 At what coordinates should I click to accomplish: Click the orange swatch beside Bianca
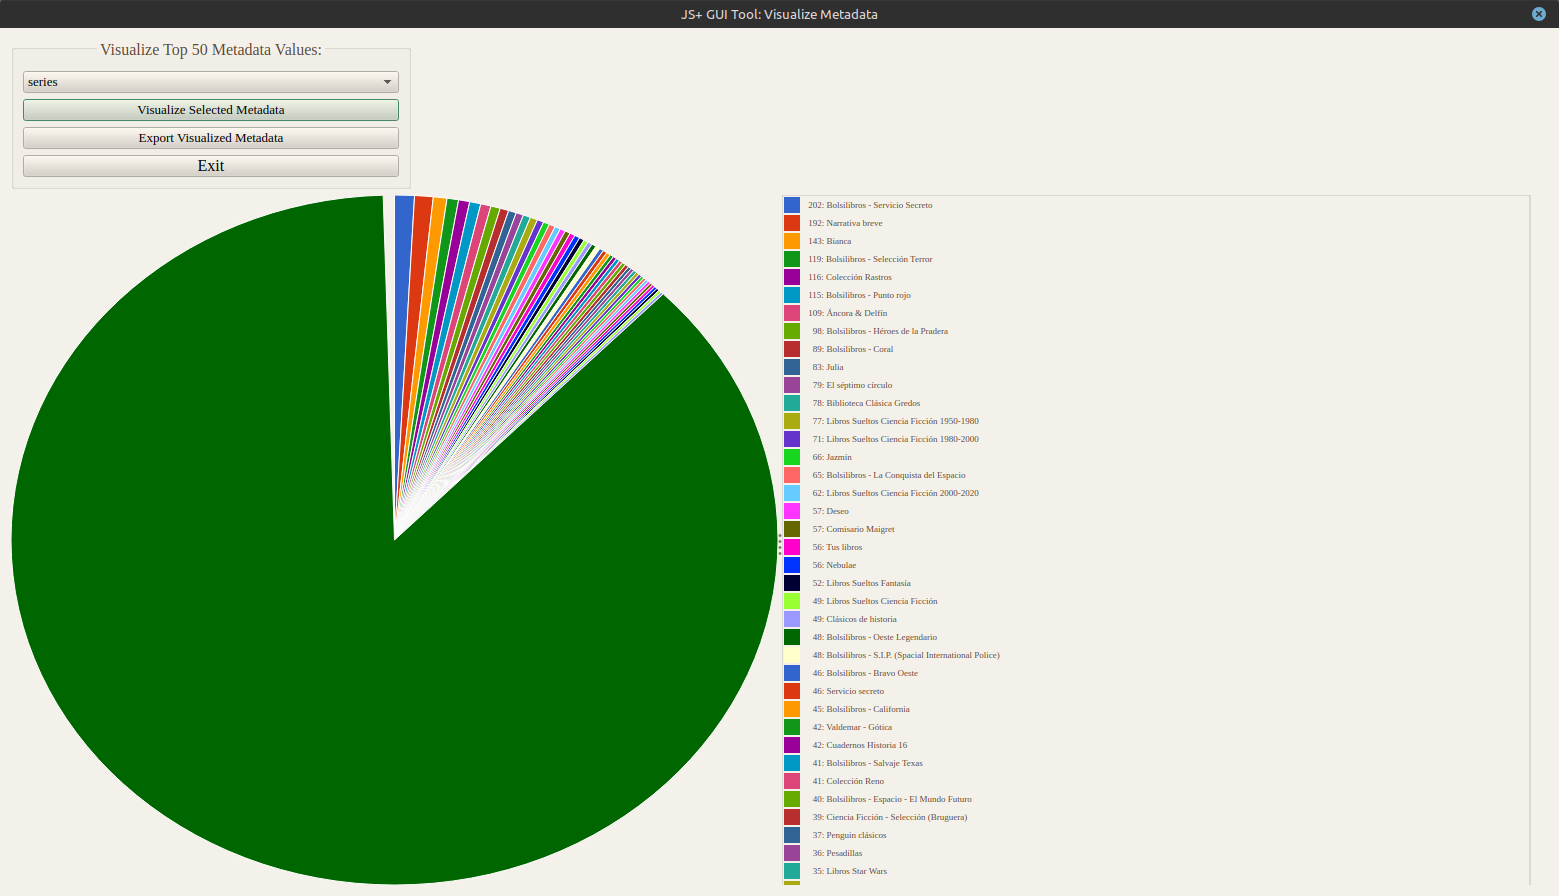click(792, 241)
